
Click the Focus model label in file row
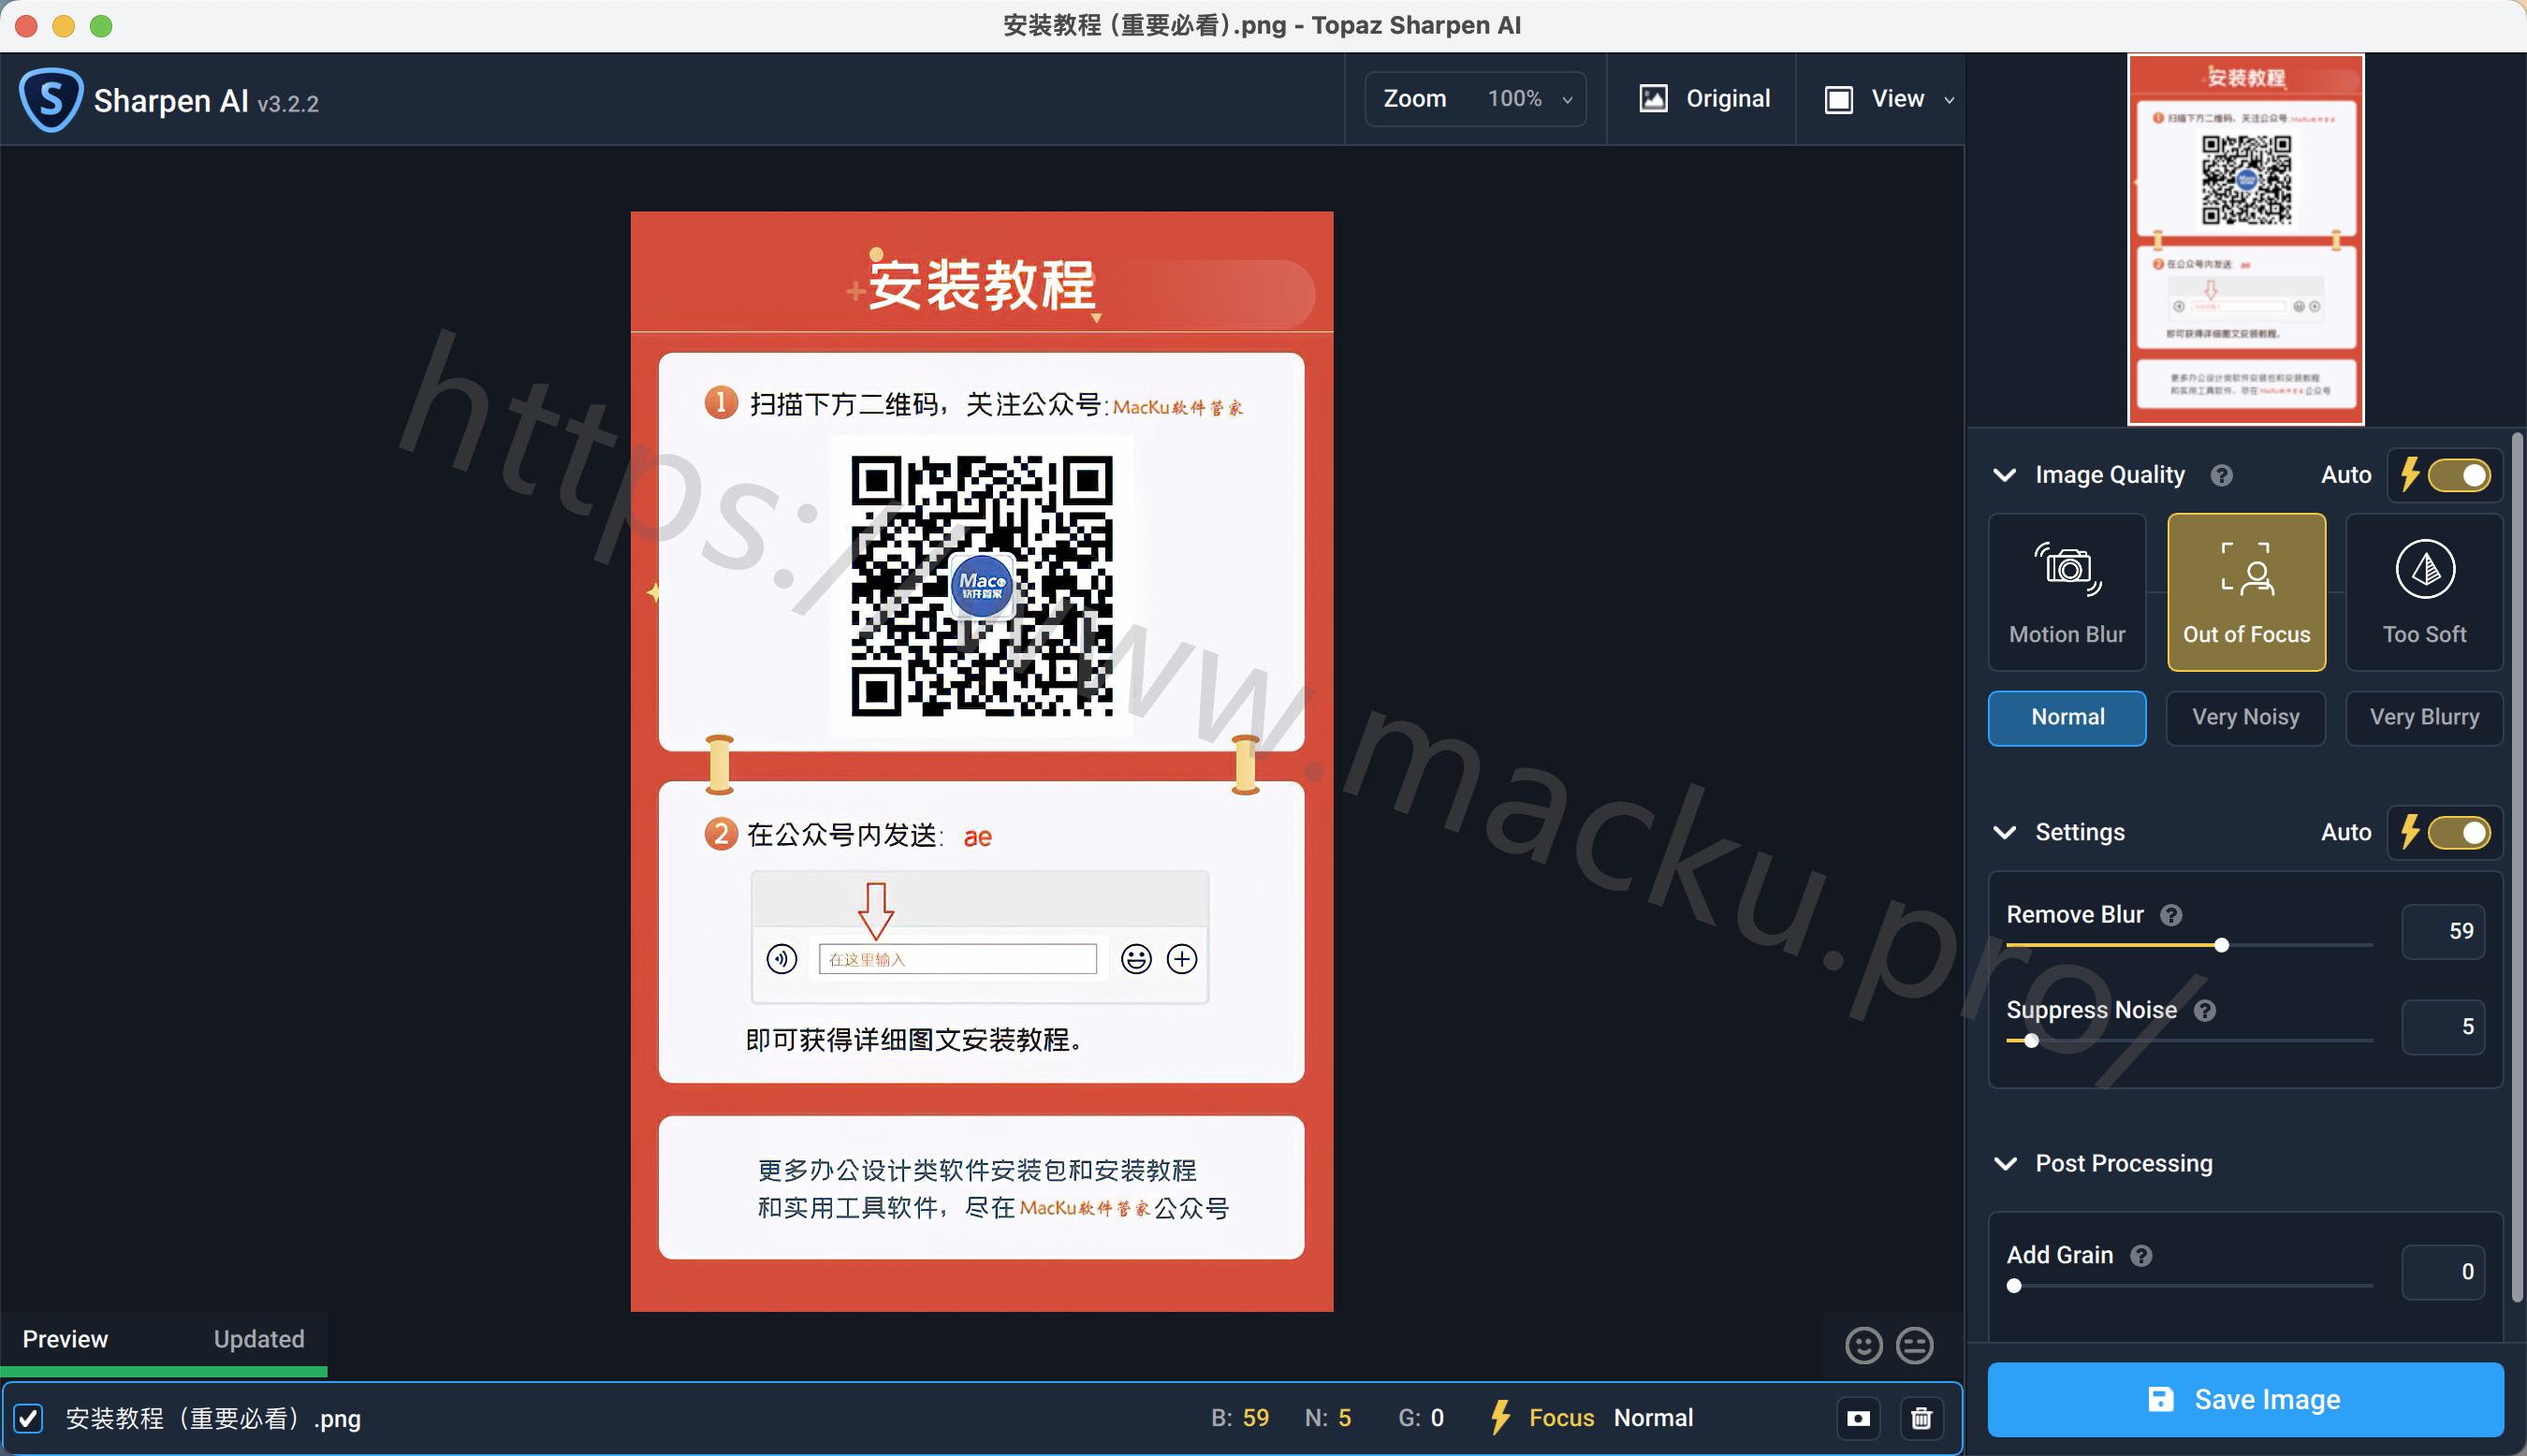[1560, 1418]
